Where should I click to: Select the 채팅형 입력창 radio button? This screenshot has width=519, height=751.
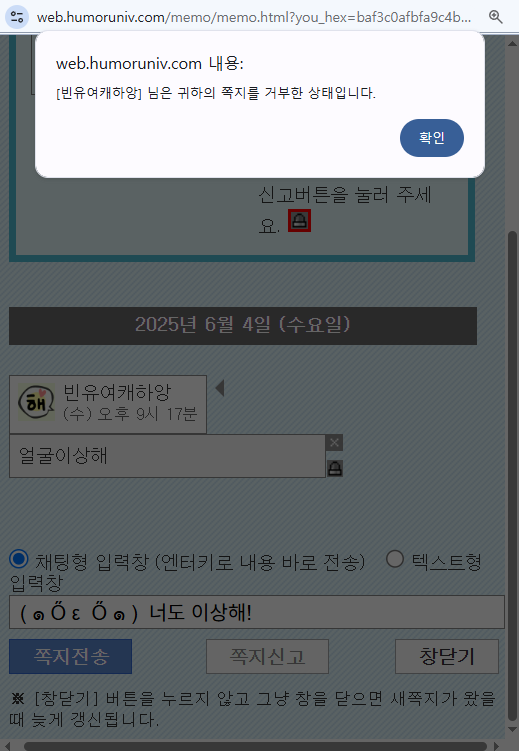[19, 559]
